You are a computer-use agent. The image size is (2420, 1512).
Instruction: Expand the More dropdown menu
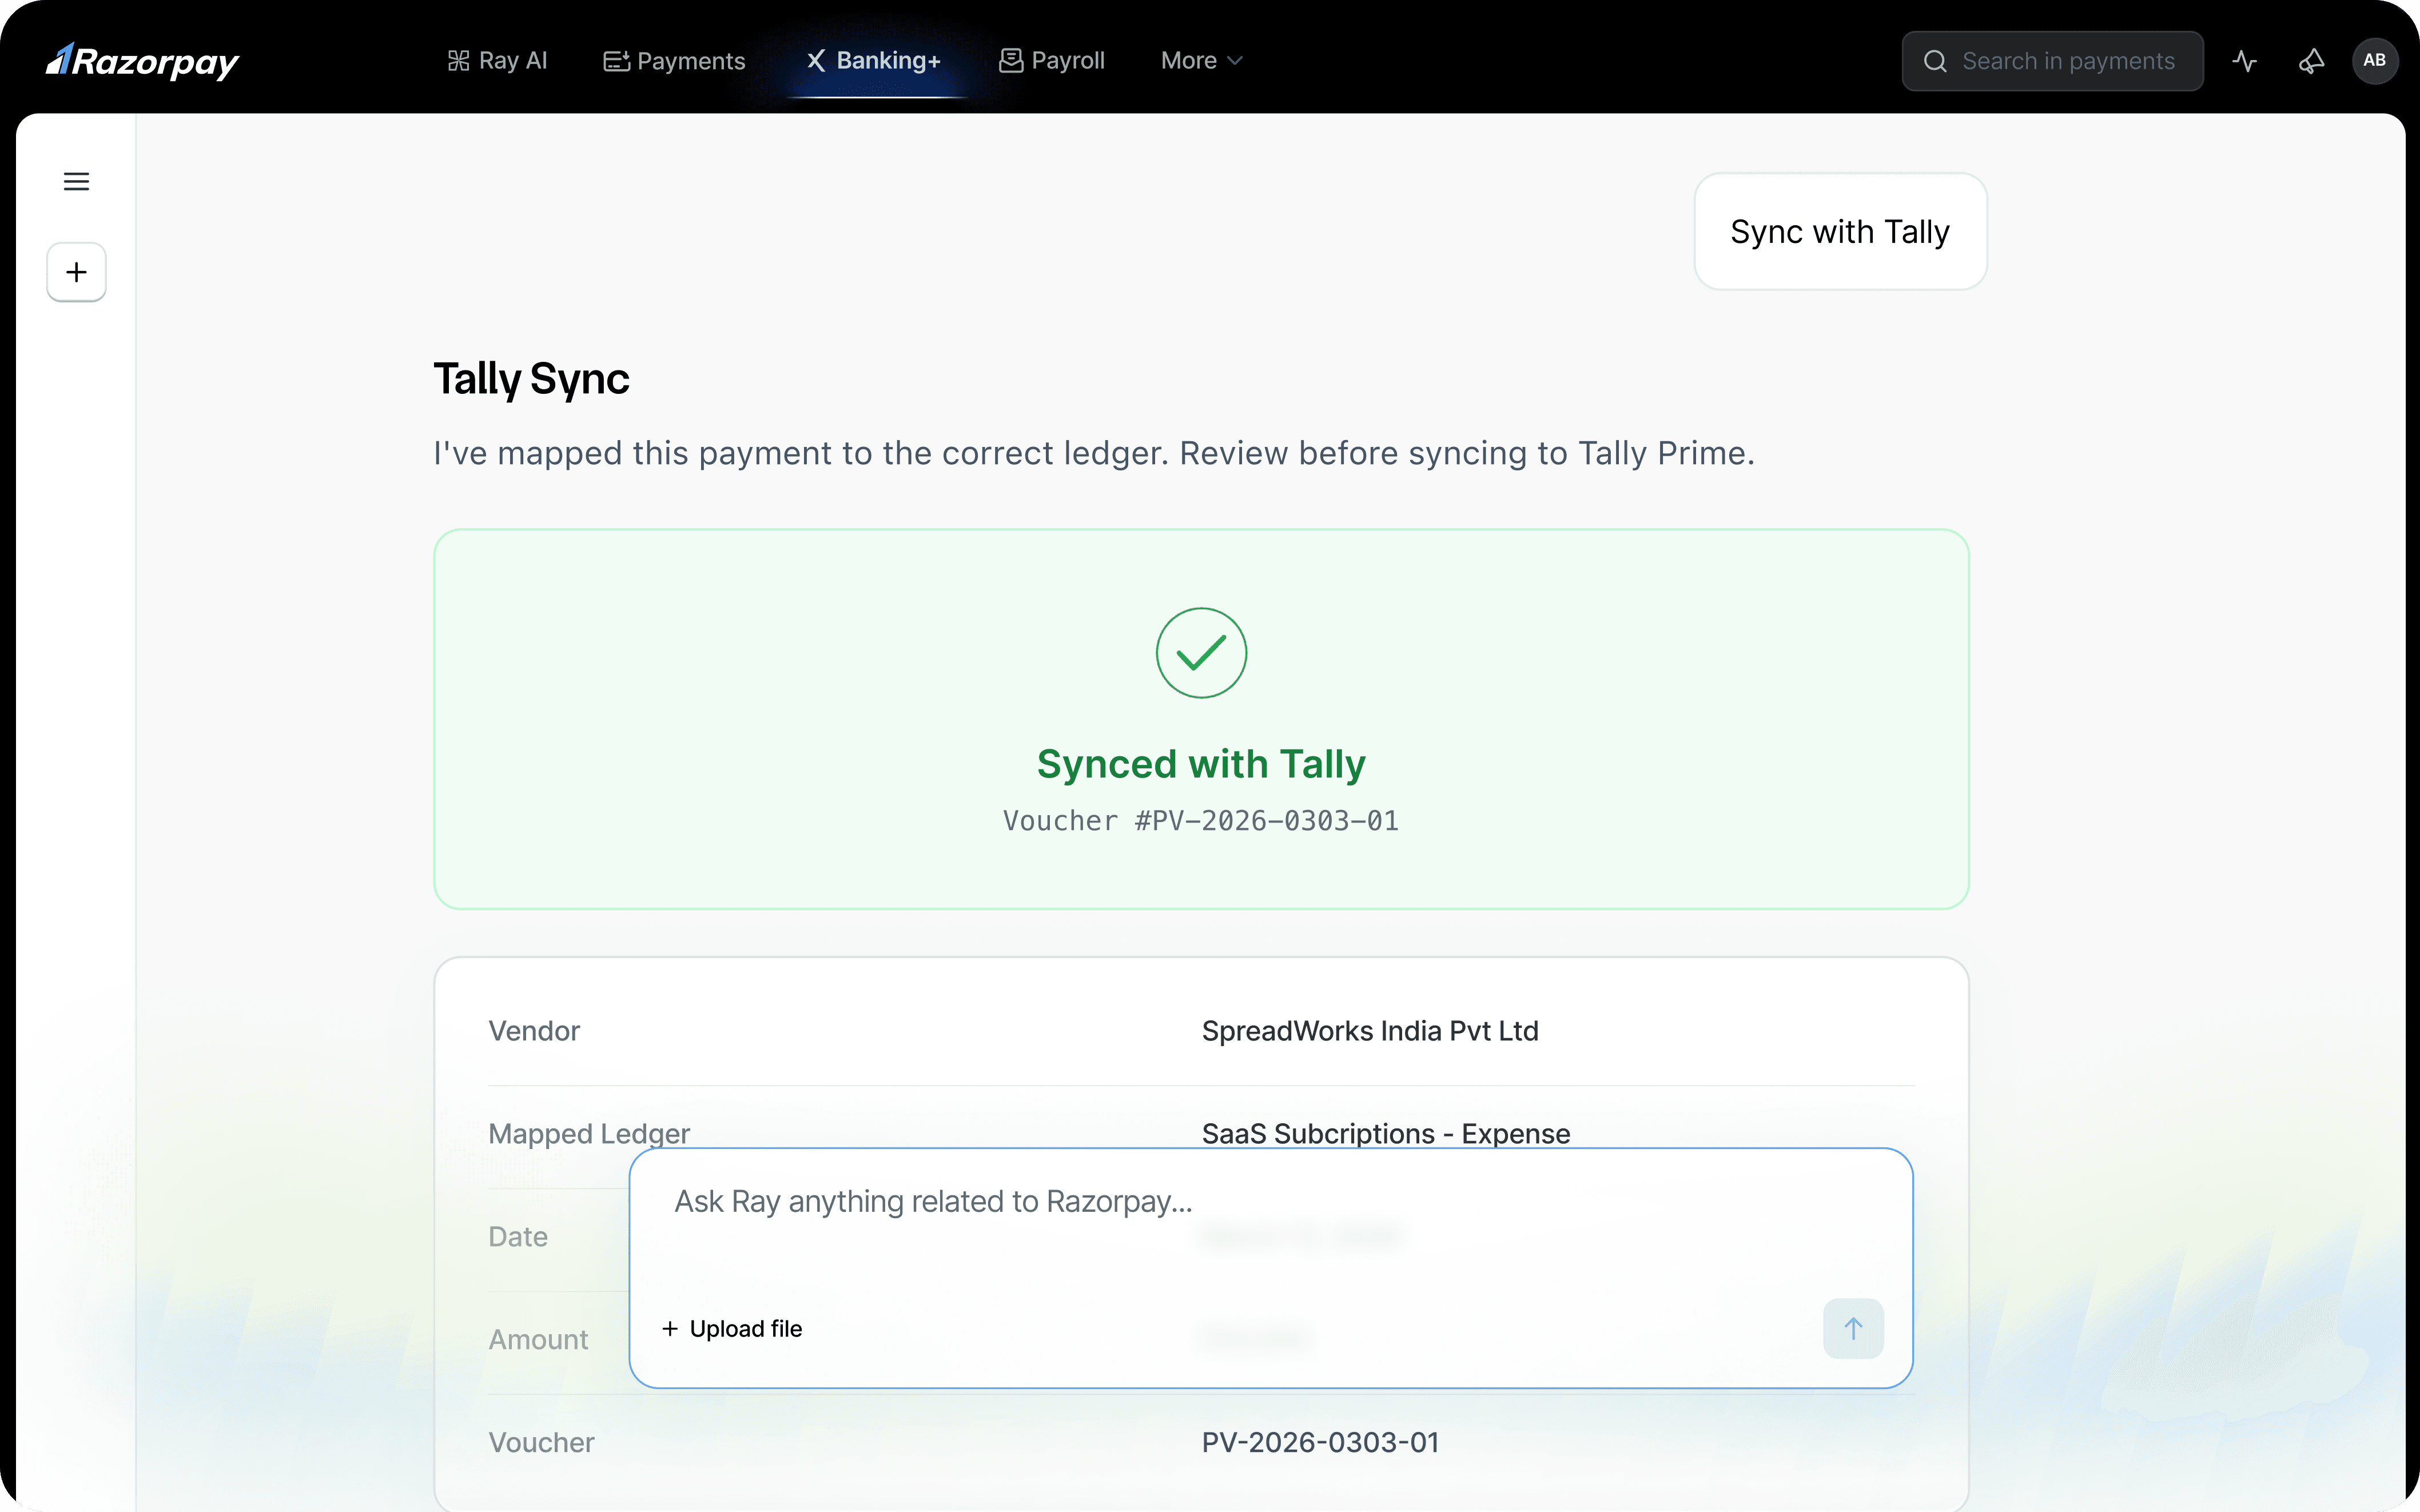(1201, 61)
